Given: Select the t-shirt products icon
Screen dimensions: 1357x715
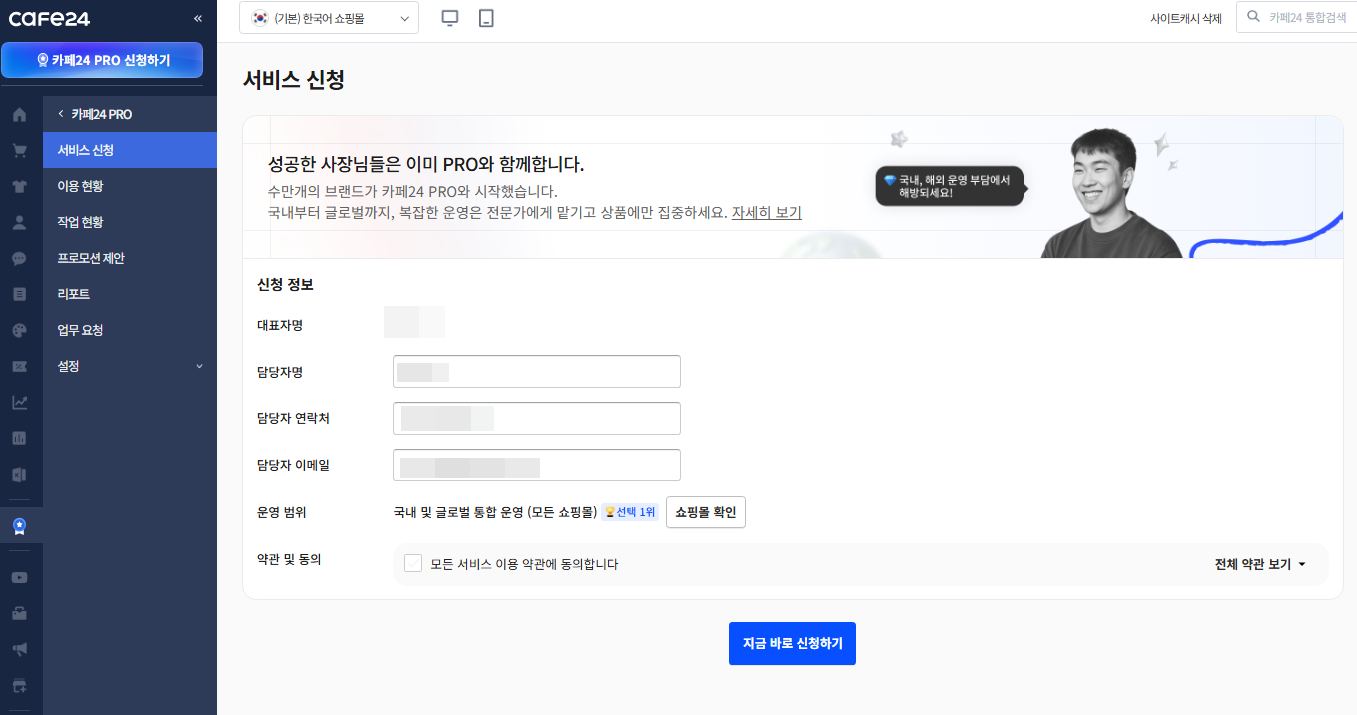Looking at the screenshot, I should pyautogui.click(x=19, y=187).
